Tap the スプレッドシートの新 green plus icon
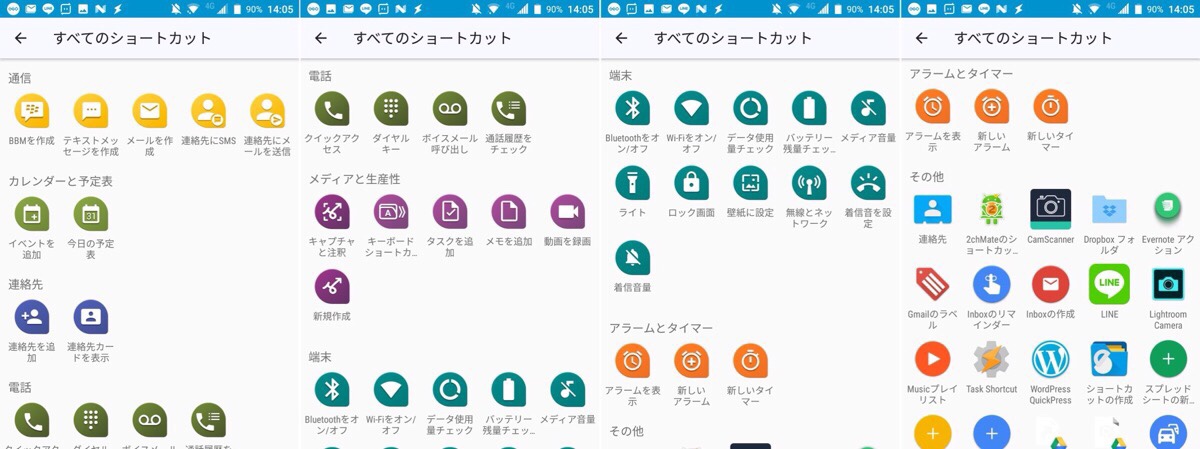This screenshot has height=449, width=1200. tap(1168, 359)
